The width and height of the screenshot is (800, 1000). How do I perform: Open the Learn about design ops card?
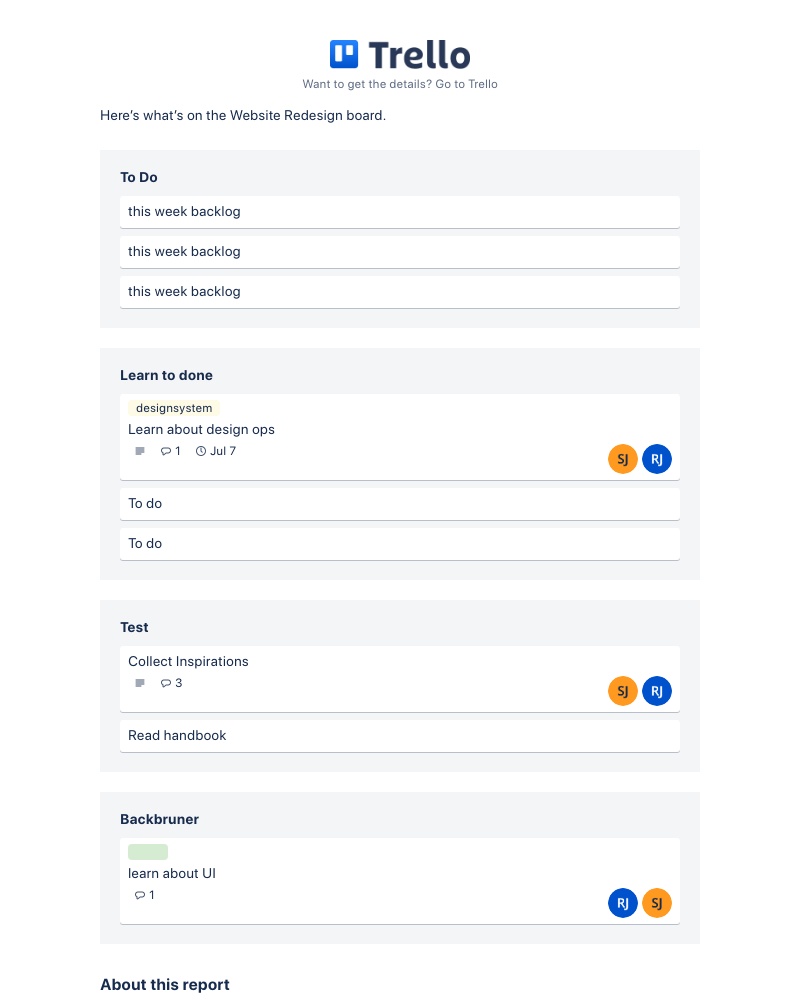pyautogui.click(x=201, y=429)
